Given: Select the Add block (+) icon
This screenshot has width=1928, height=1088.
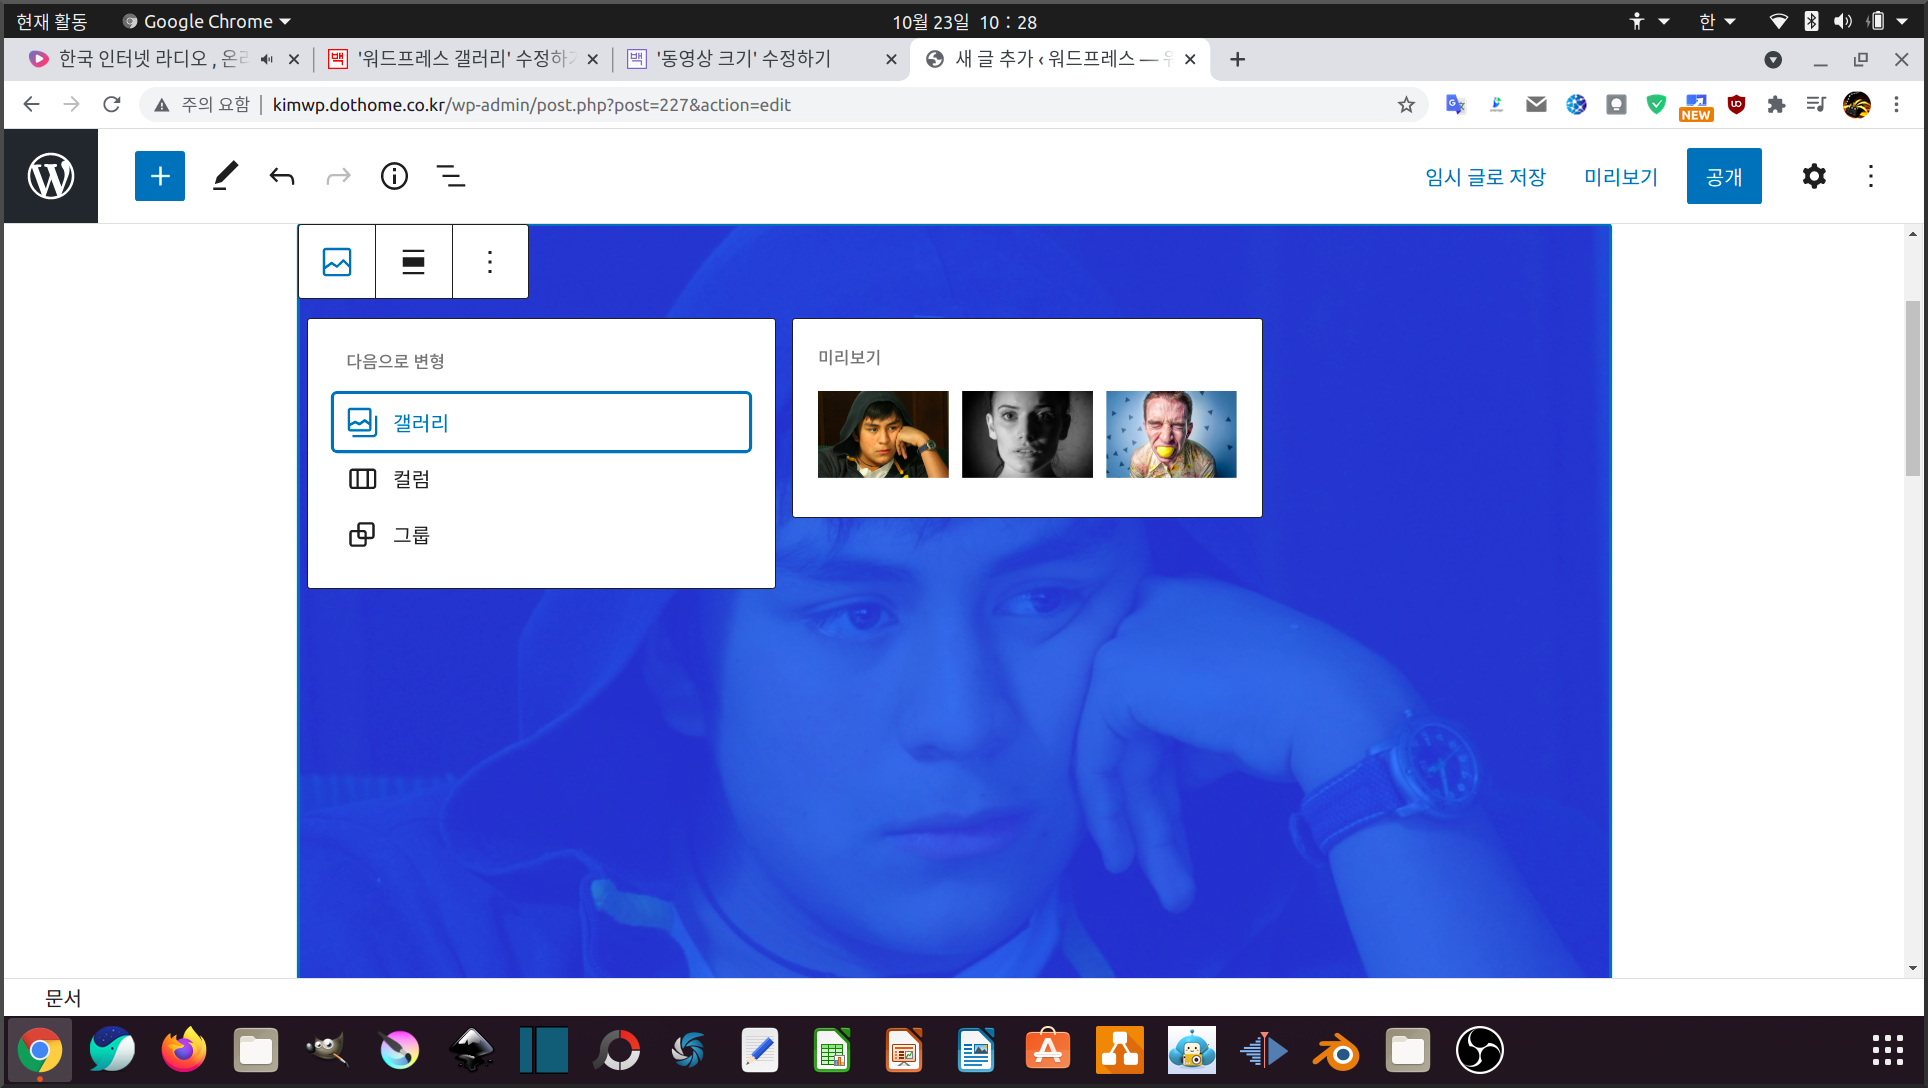Looking at the screenshot, I should [158, 175].
